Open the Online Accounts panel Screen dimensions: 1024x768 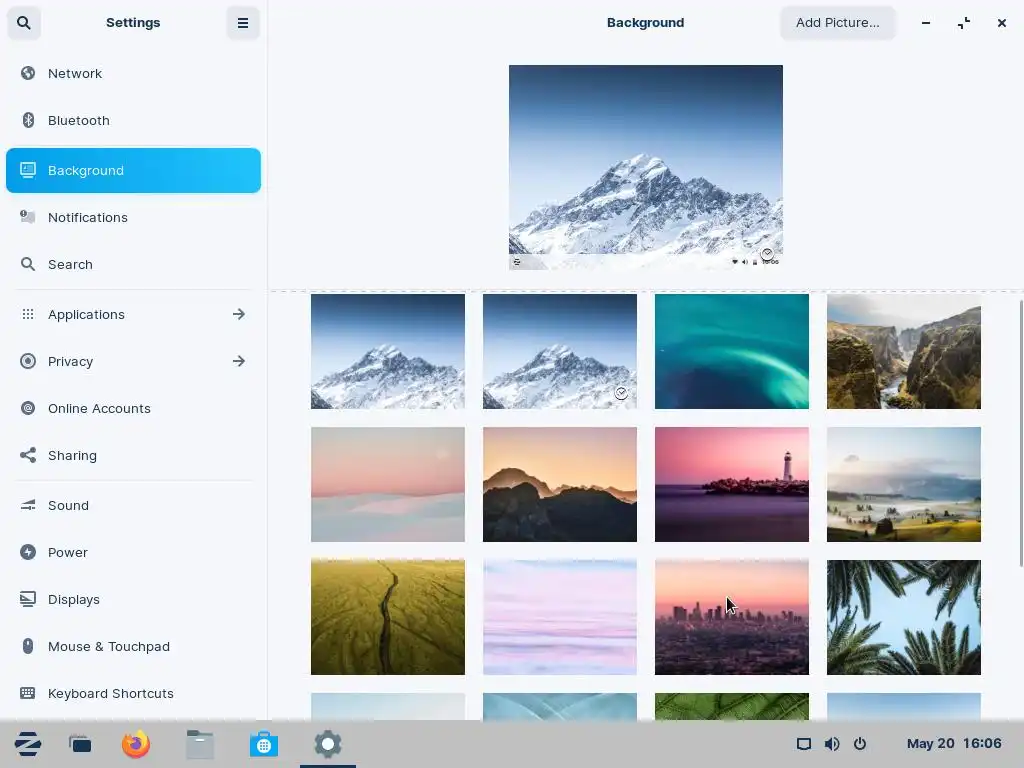(x=133, y=408)
